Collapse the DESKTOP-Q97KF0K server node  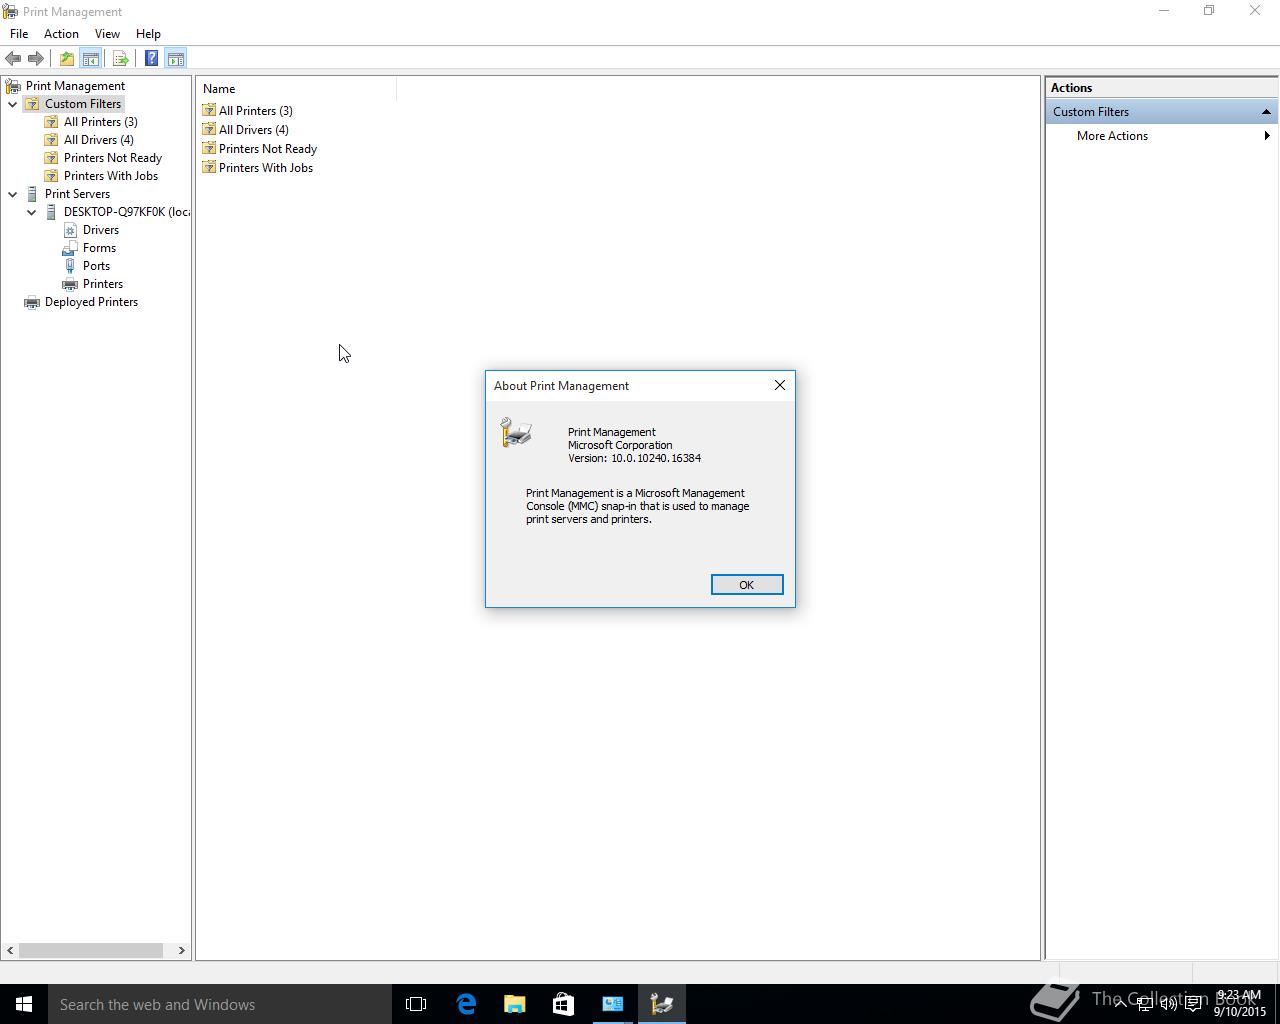[x=32, y=212]
